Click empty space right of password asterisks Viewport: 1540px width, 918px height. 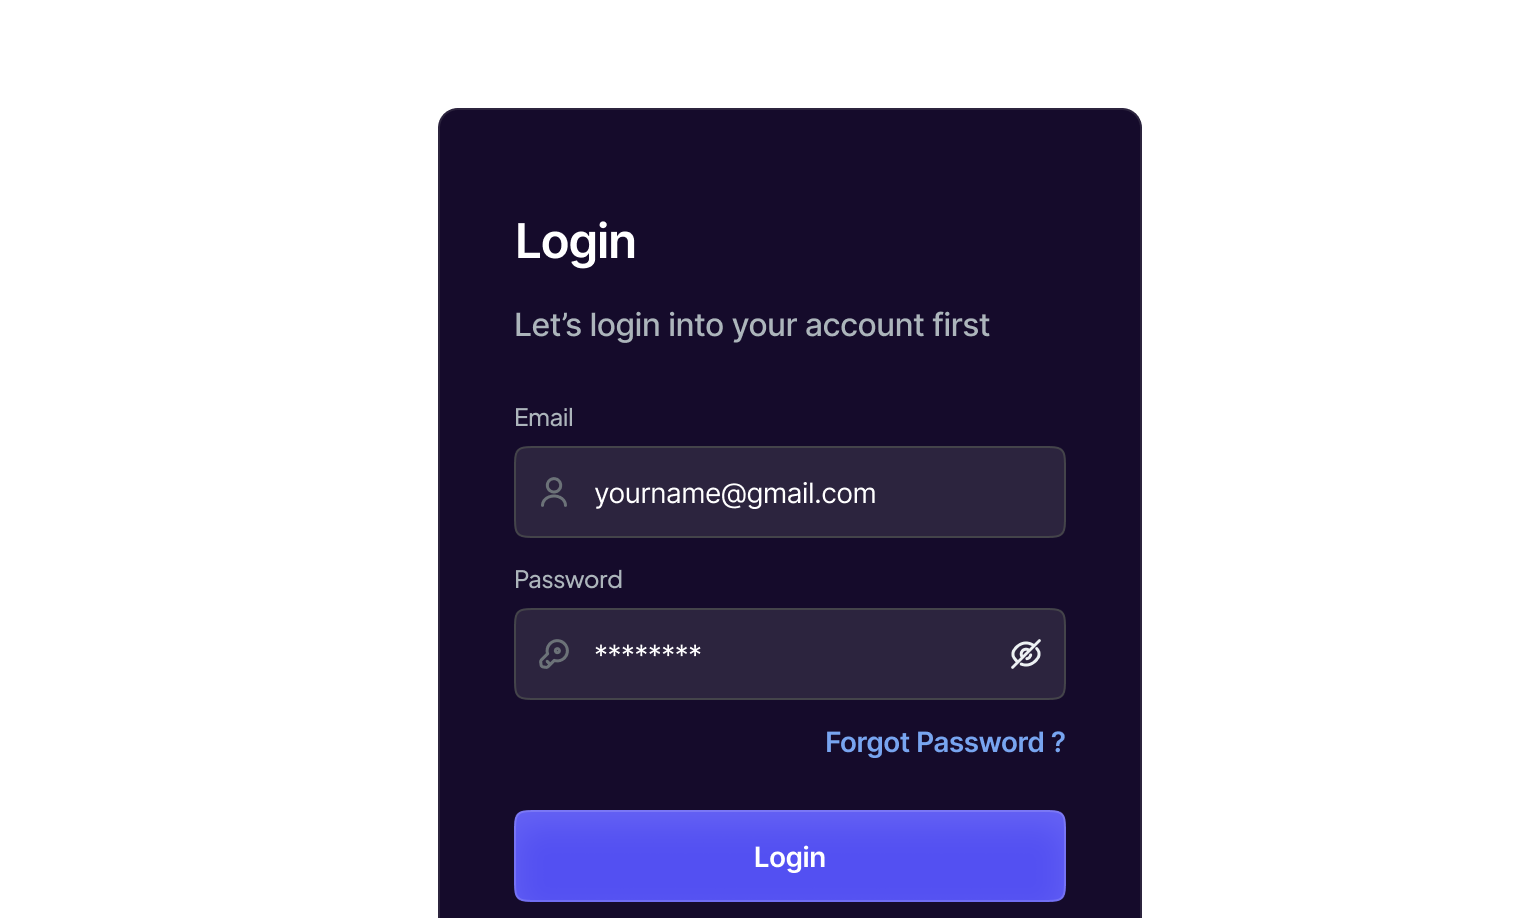(x=850, y=654)
